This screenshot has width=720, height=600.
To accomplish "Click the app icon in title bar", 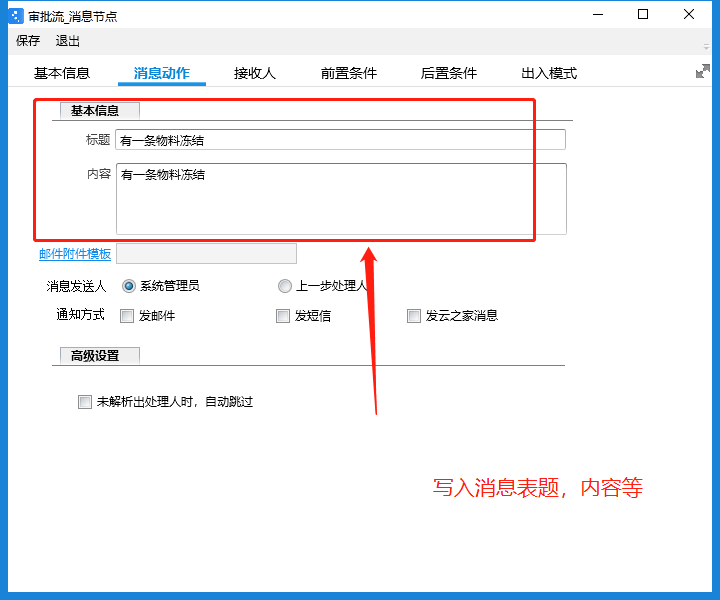I will pyautogui.click(x=16, y=16).
